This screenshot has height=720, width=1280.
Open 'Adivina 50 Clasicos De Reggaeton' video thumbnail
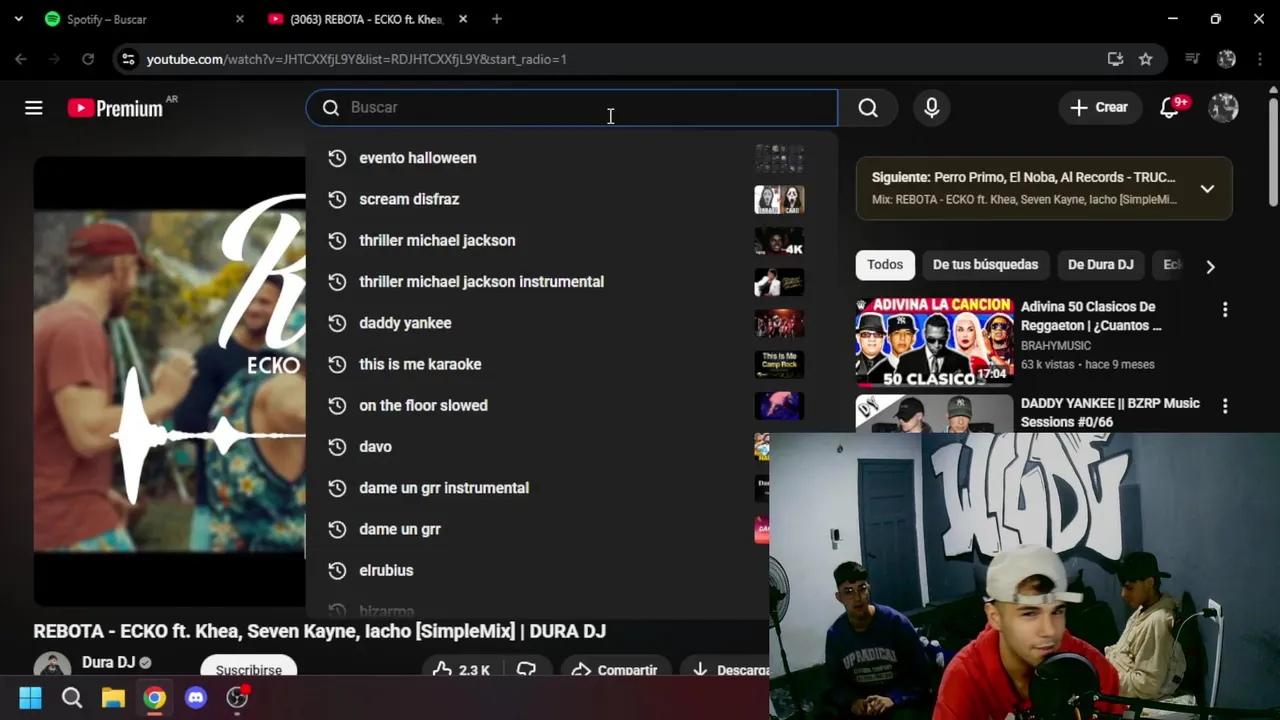[x=934, y=341]
